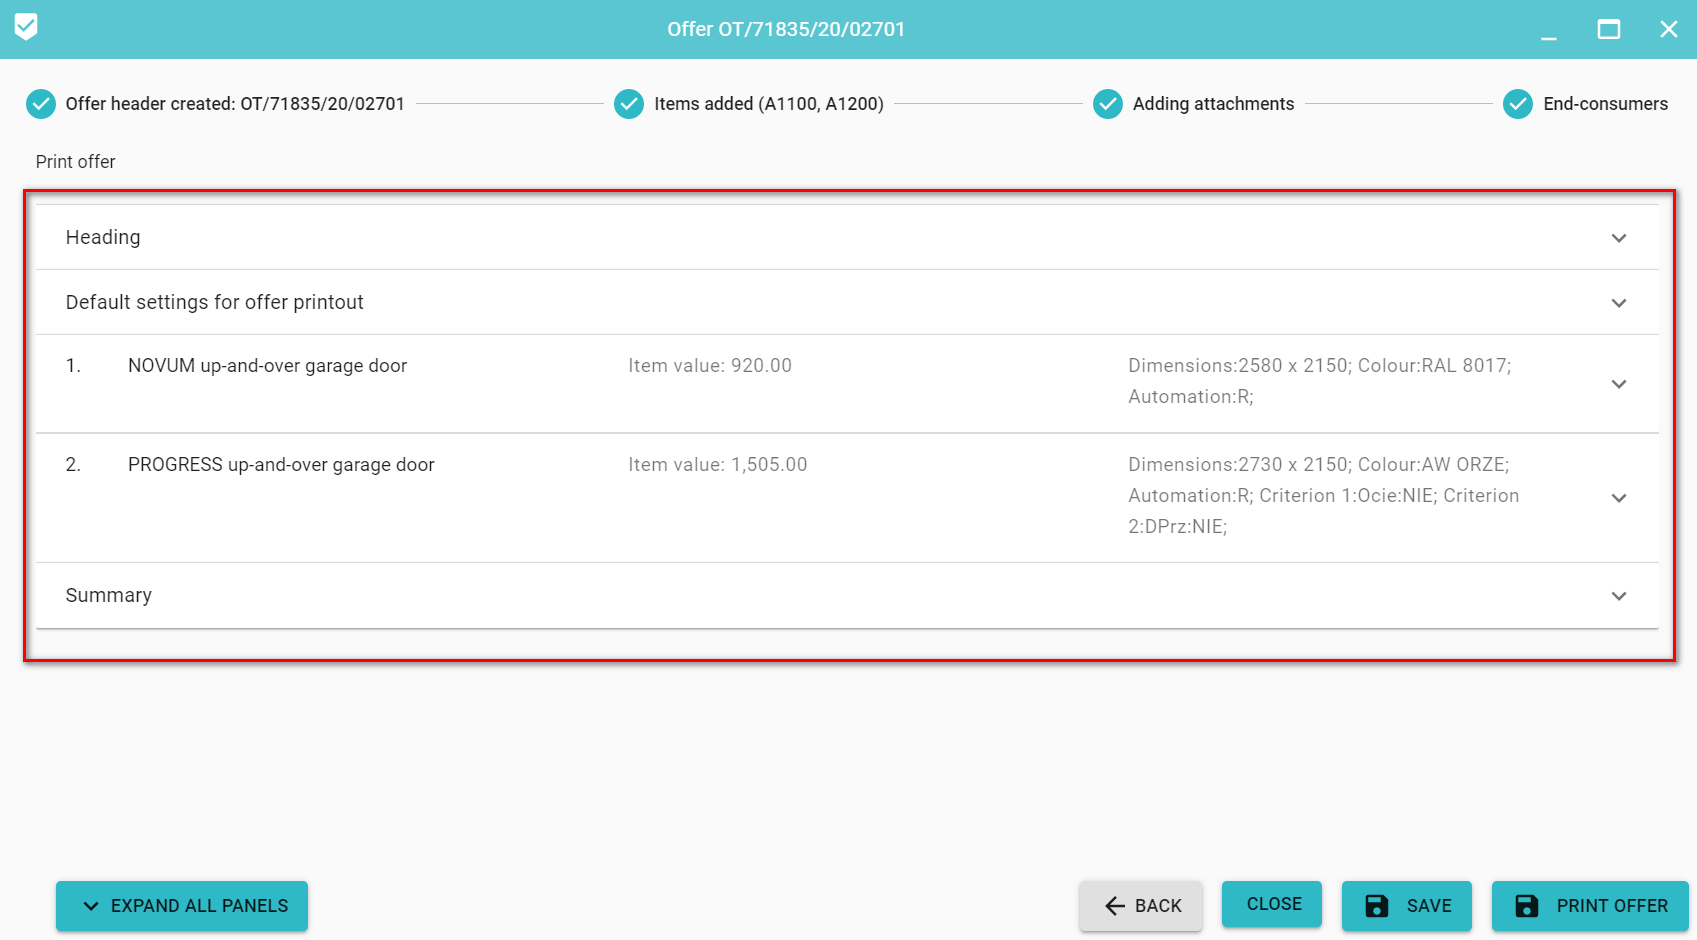Expand the Heading panel chevron
Viewport: 1697px width, 940px height.
1618,238
